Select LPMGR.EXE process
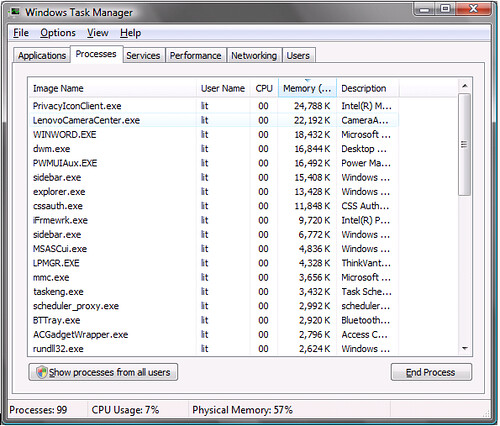Image resolution: width=500 pixels, height=426 pixels. 213,263
